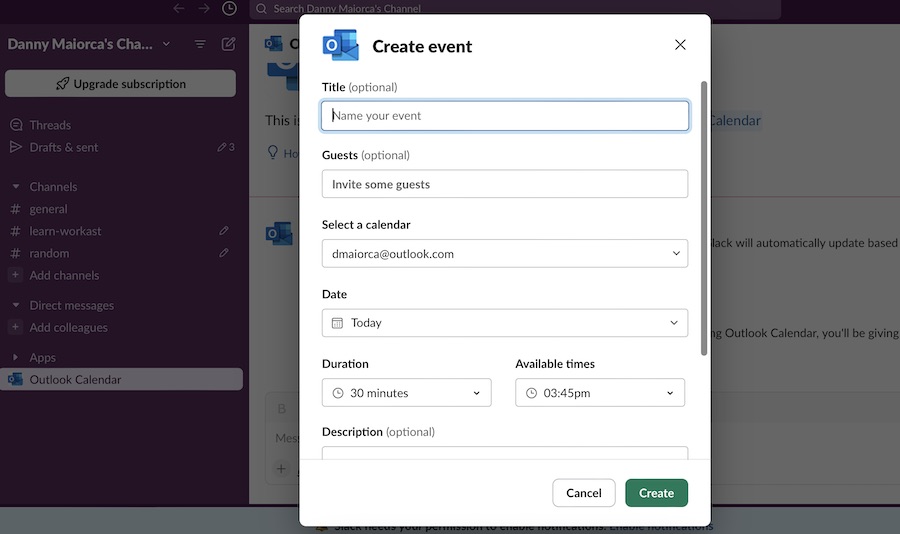Click the plus icon beside Add channels
Image resolution: width=900 pixels, height=534 pixels.
[x=15, y=275]
